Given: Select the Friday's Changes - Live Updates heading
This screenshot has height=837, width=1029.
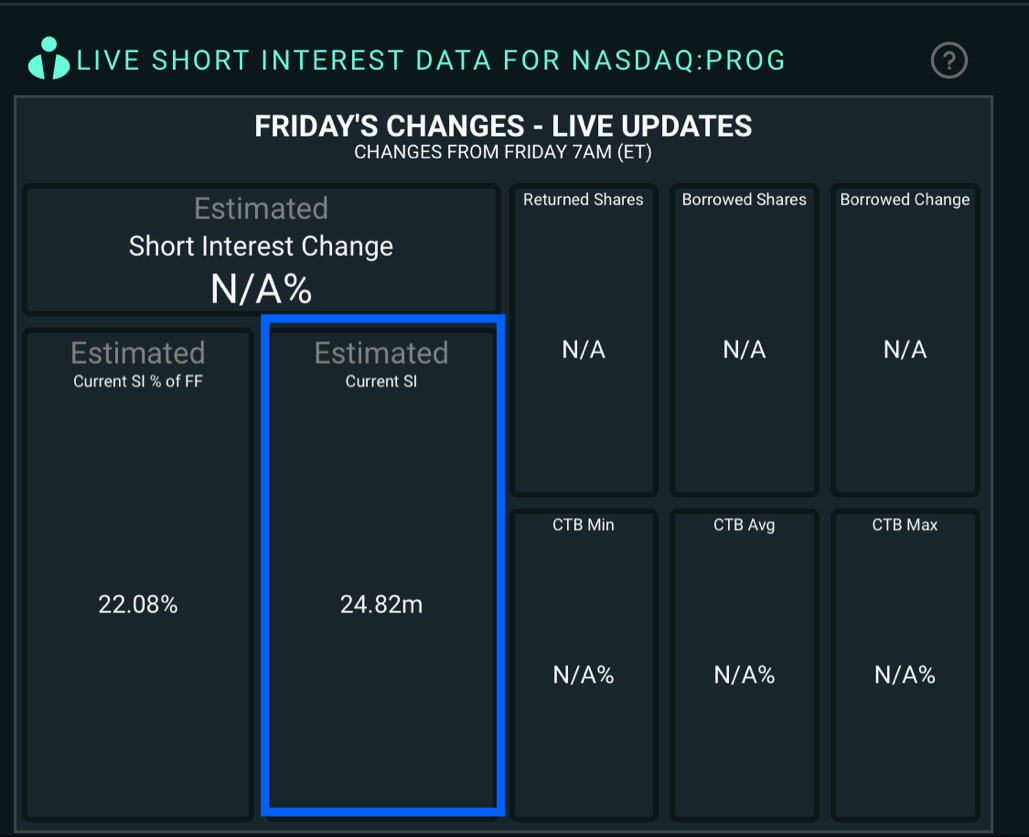Looking at the screenshot, I should (503, 126).
